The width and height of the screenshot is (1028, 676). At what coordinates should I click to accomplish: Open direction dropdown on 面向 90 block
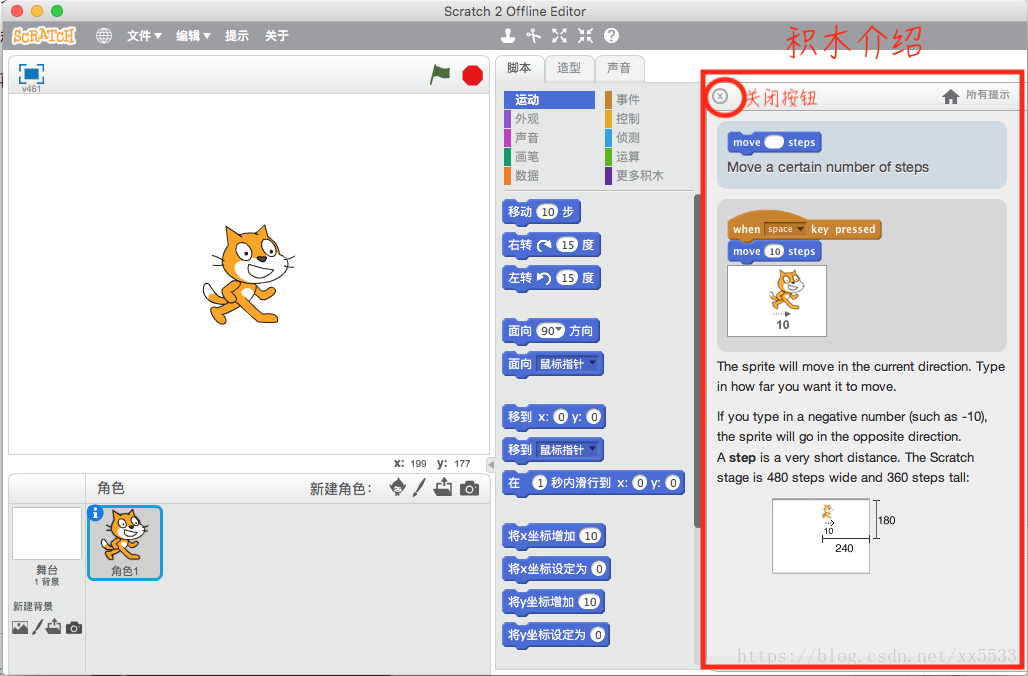pos(559,330)
